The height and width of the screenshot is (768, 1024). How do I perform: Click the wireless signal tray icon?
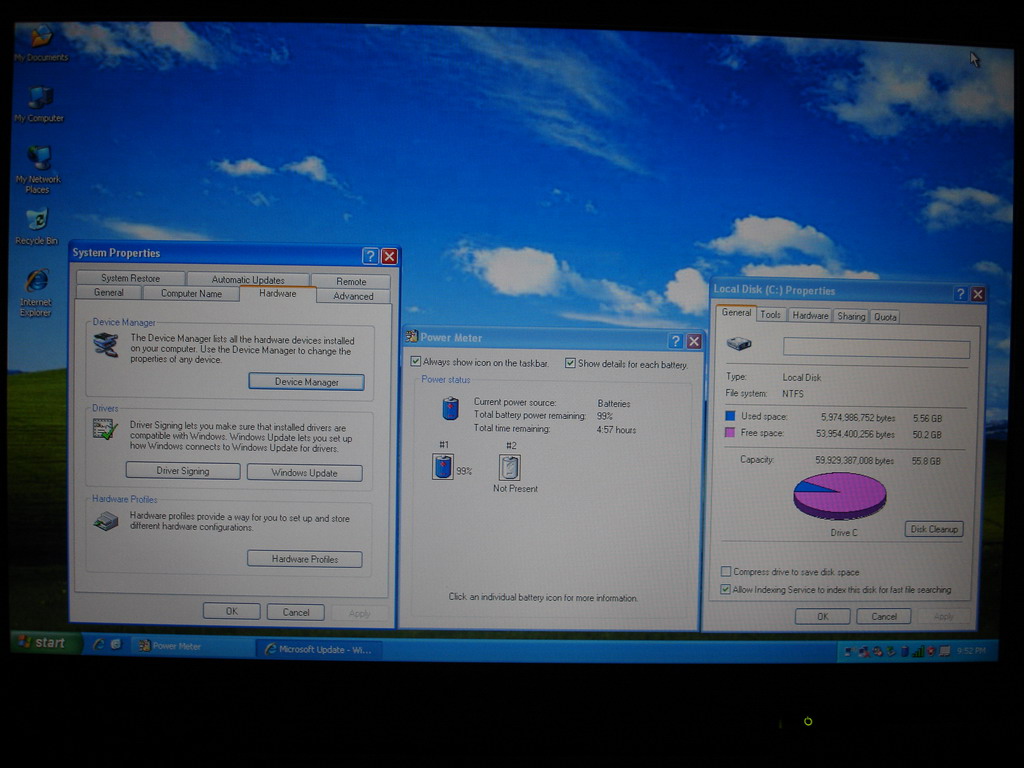[x=918, y=651]
